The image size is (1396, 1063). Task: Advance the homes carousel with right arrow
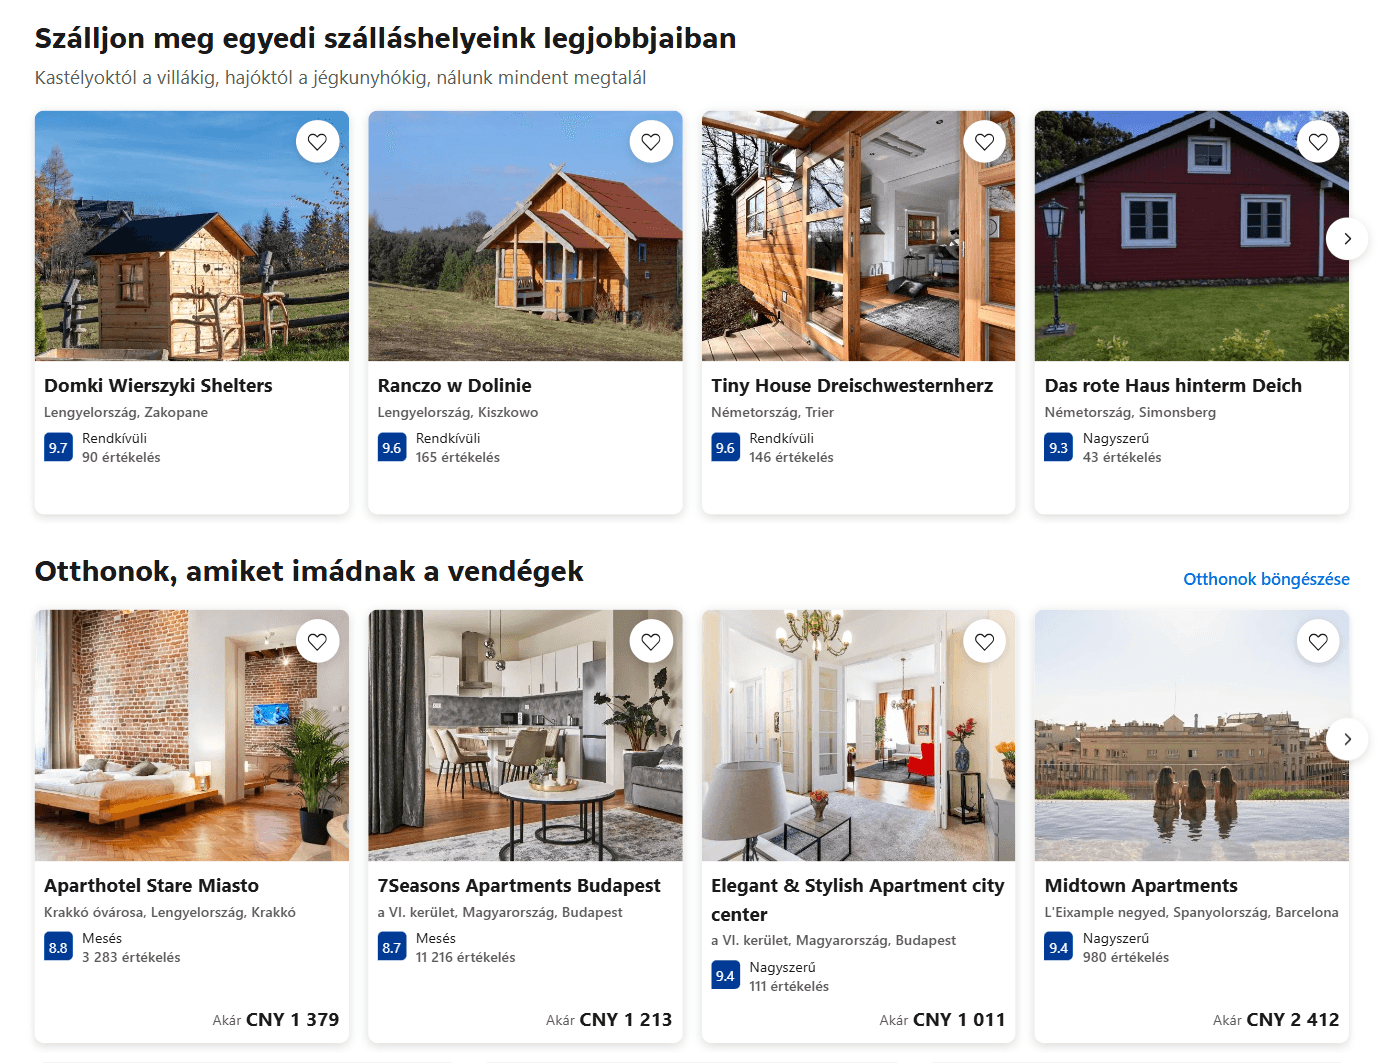point(1347,739)
